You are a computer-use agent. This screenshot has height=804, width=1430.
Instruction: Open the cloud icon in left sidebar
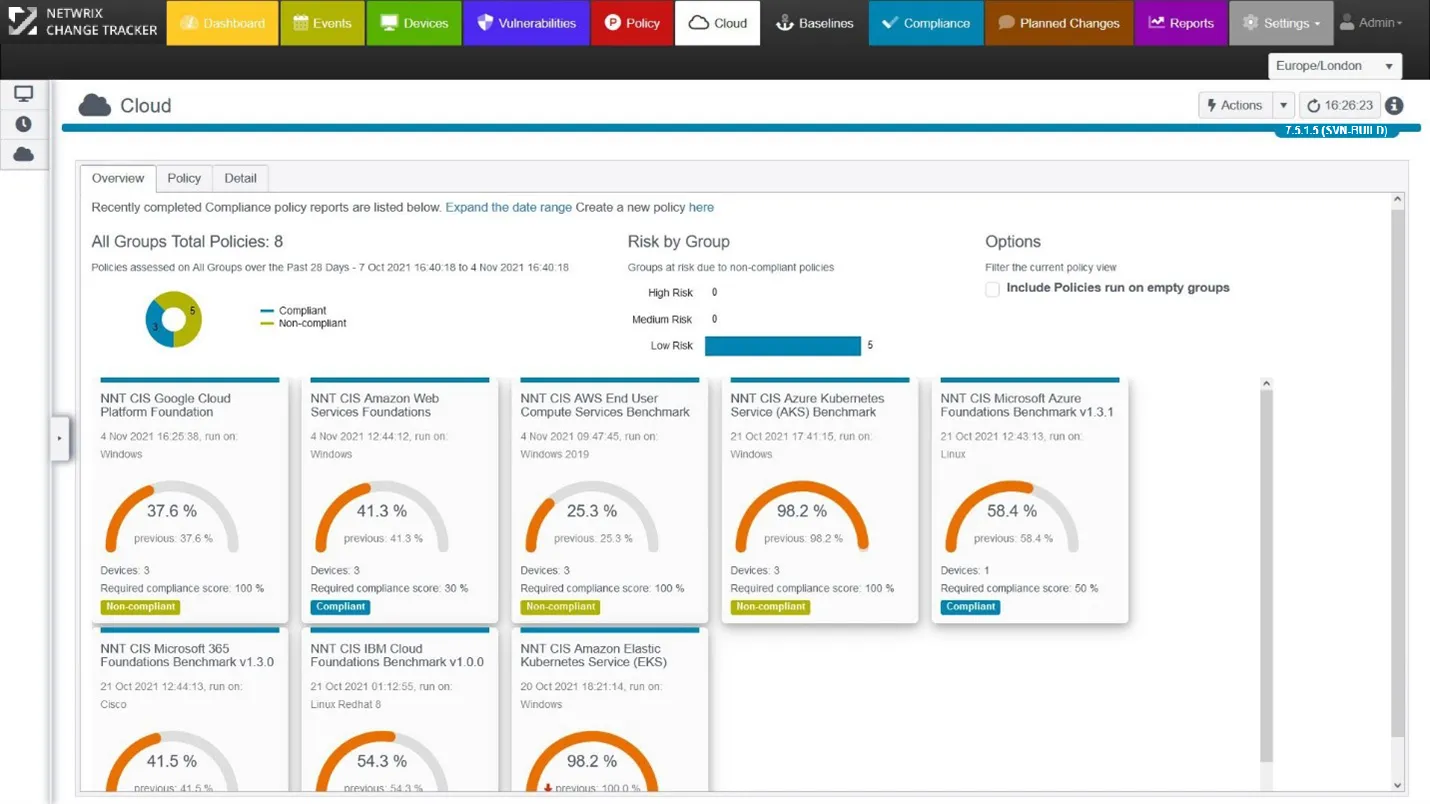coord(24,154)
